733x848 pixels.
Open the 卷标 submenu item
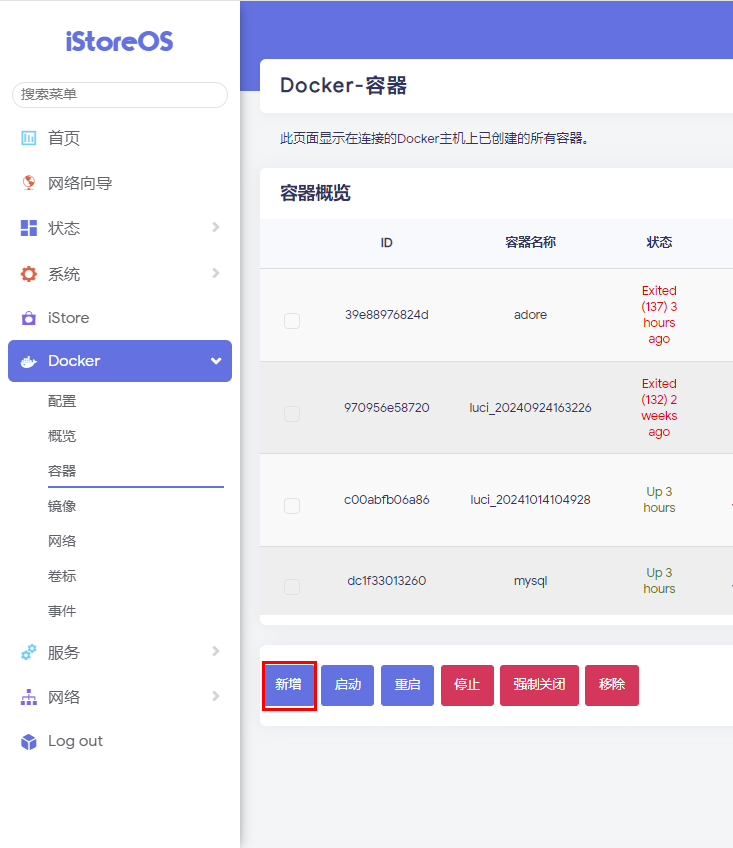(62, 576)
